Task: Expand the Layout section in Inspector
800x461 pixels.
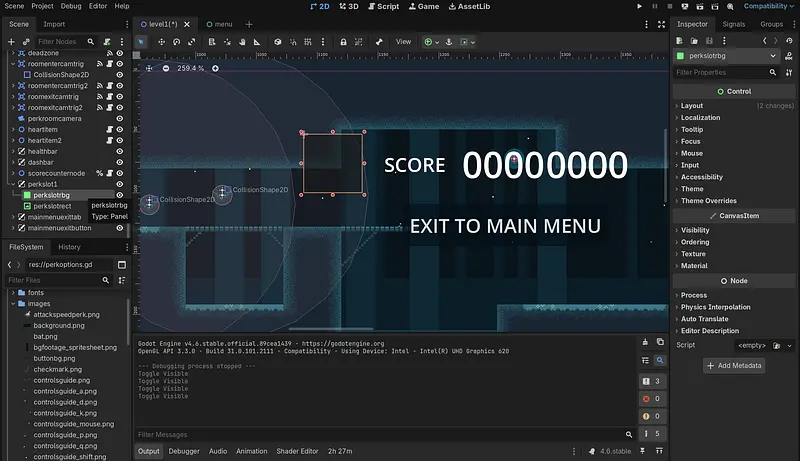Action: 692,105
